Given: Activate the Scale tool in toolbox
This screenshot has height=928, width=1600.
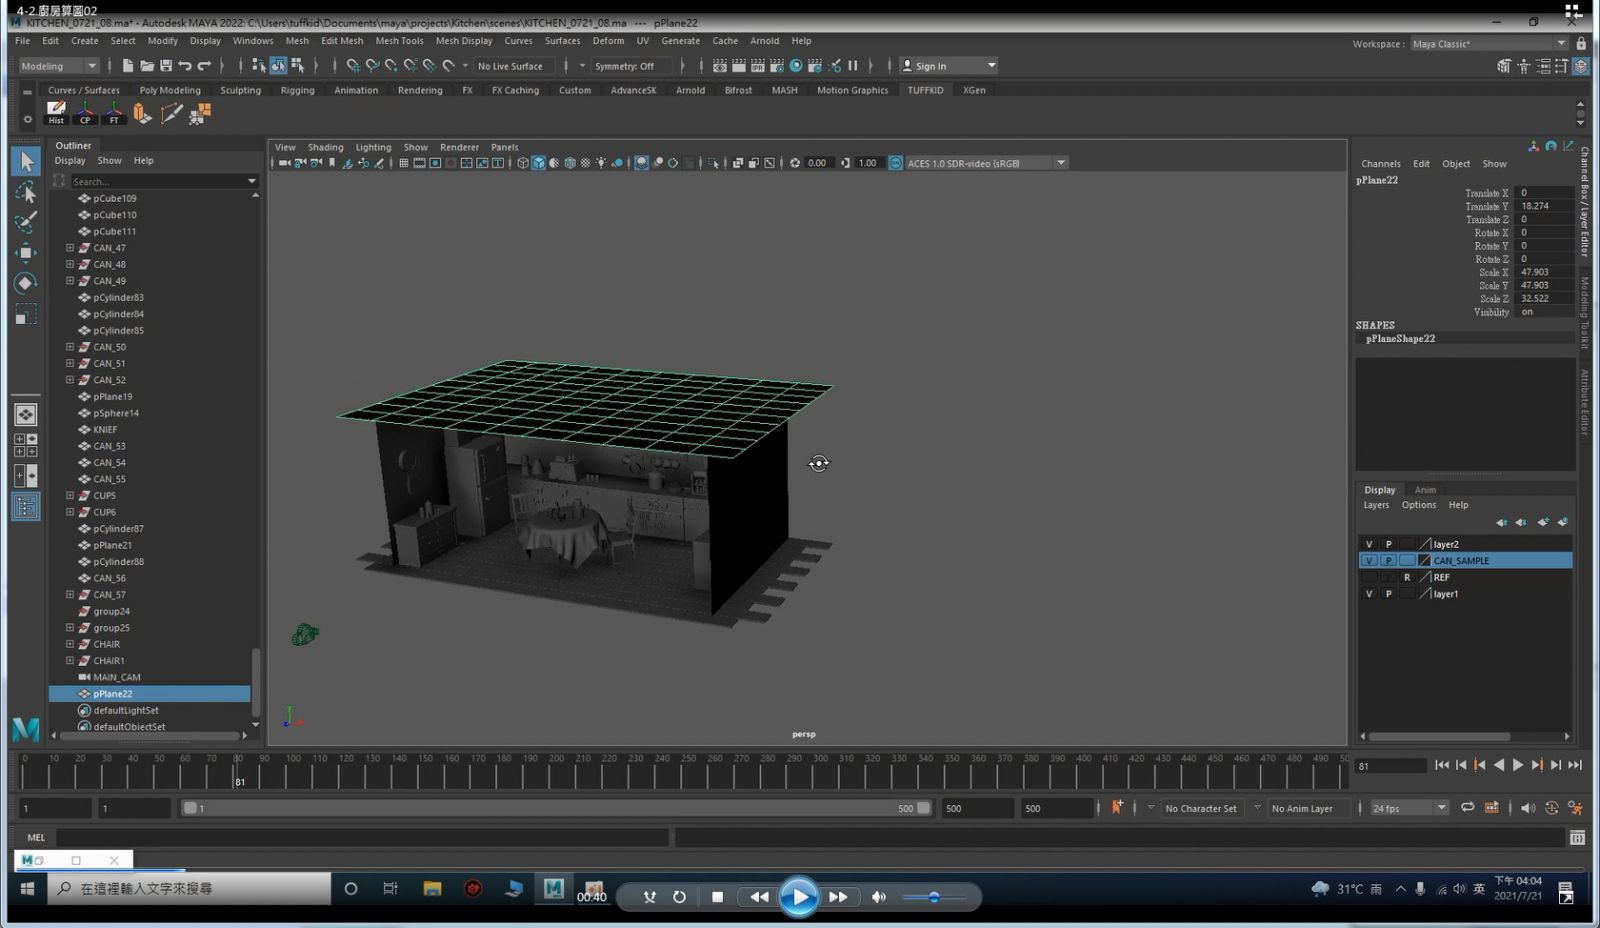Looking at the screenshot, I should coord(26,315).
